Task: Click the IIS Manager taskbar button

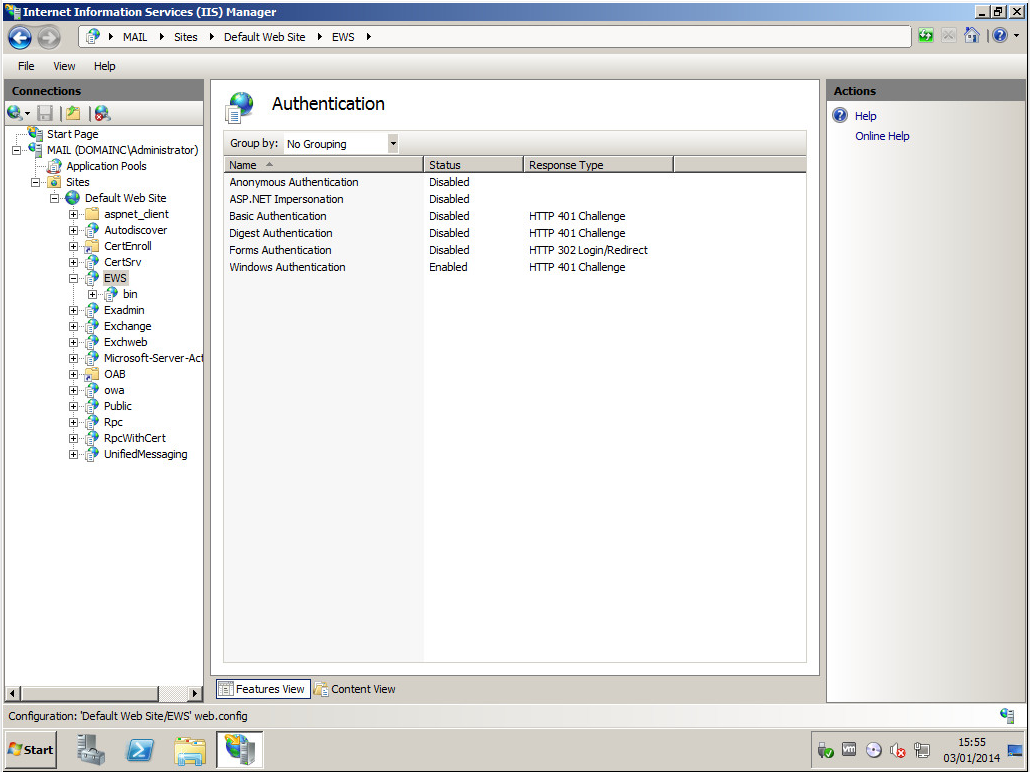Action: [240, 750]
